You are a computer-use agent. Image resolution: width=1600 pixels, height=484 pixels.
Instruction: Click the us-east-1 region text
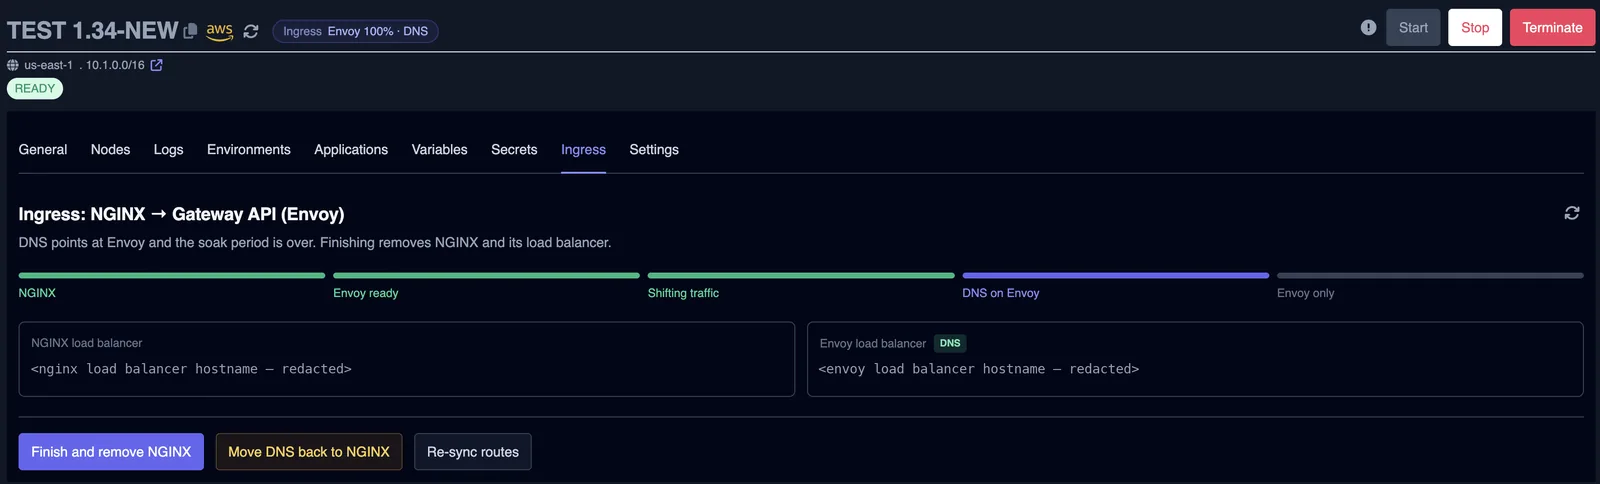(x=48, y=65)
